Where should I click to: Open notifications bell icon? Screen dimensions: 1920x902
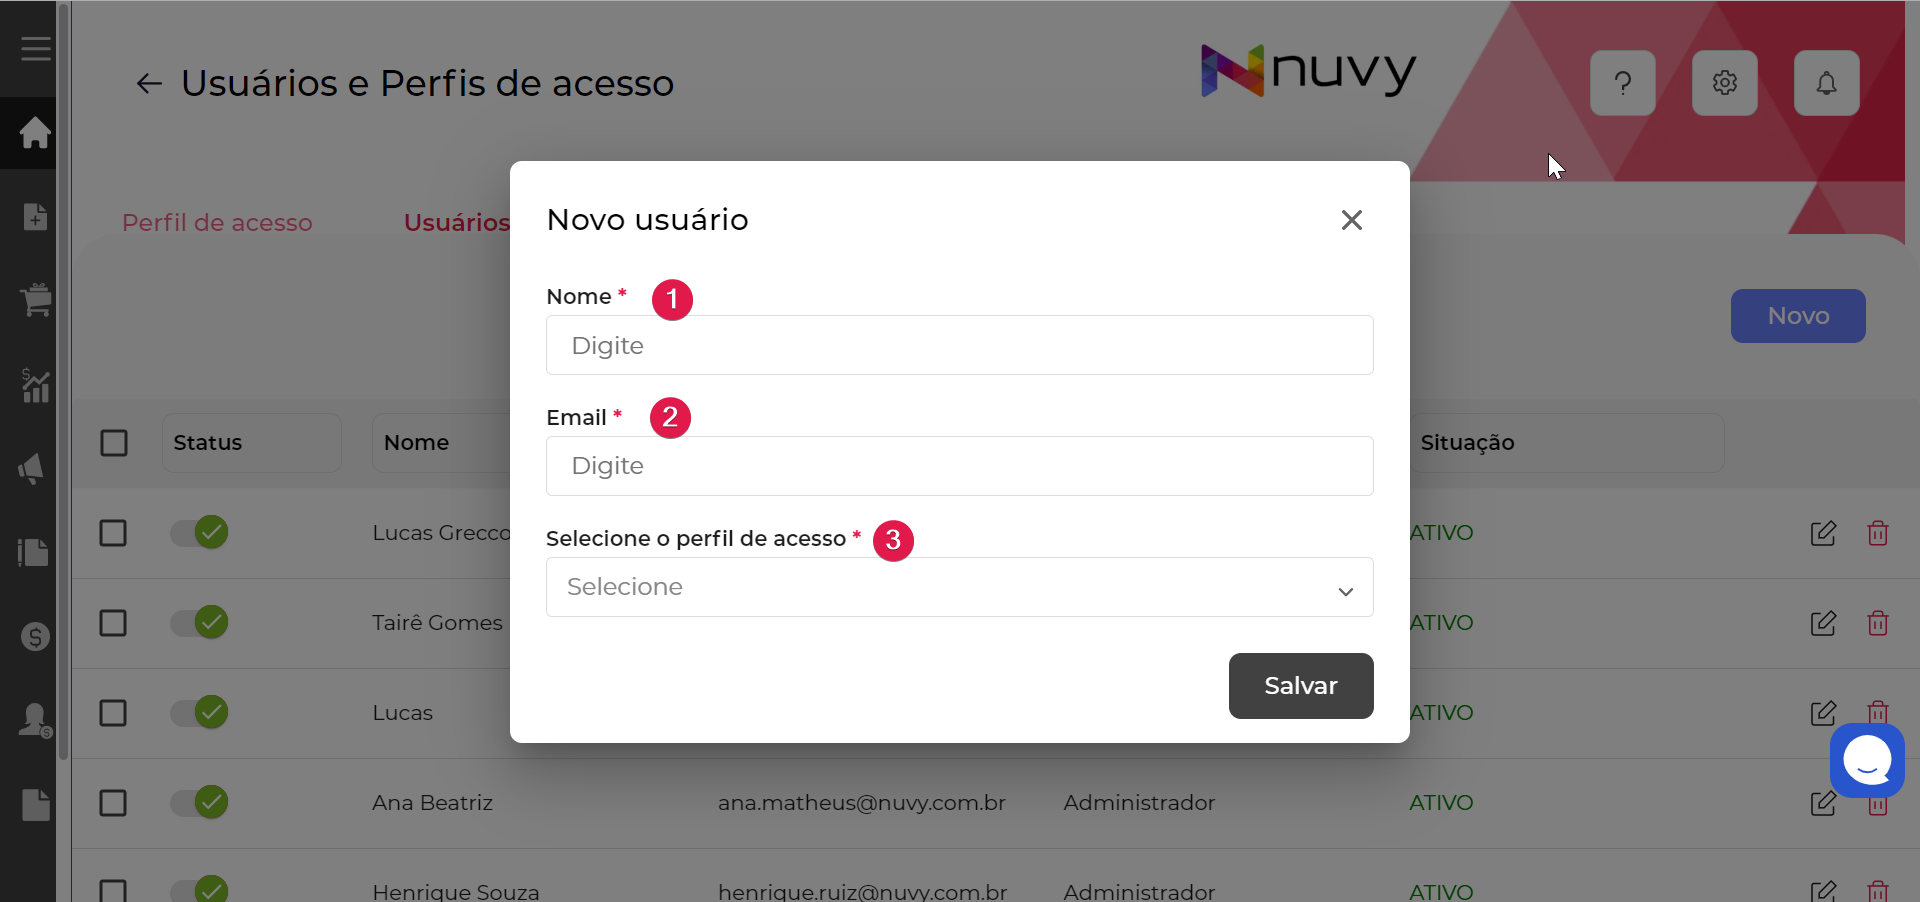coord(1826,83)
